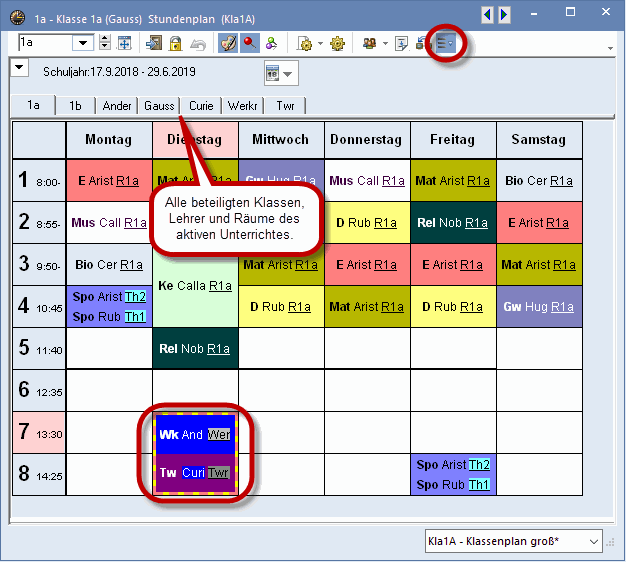Select Wednesday period 3 Mat Arist lesson
626x562 pixels.
pos(281,265)
